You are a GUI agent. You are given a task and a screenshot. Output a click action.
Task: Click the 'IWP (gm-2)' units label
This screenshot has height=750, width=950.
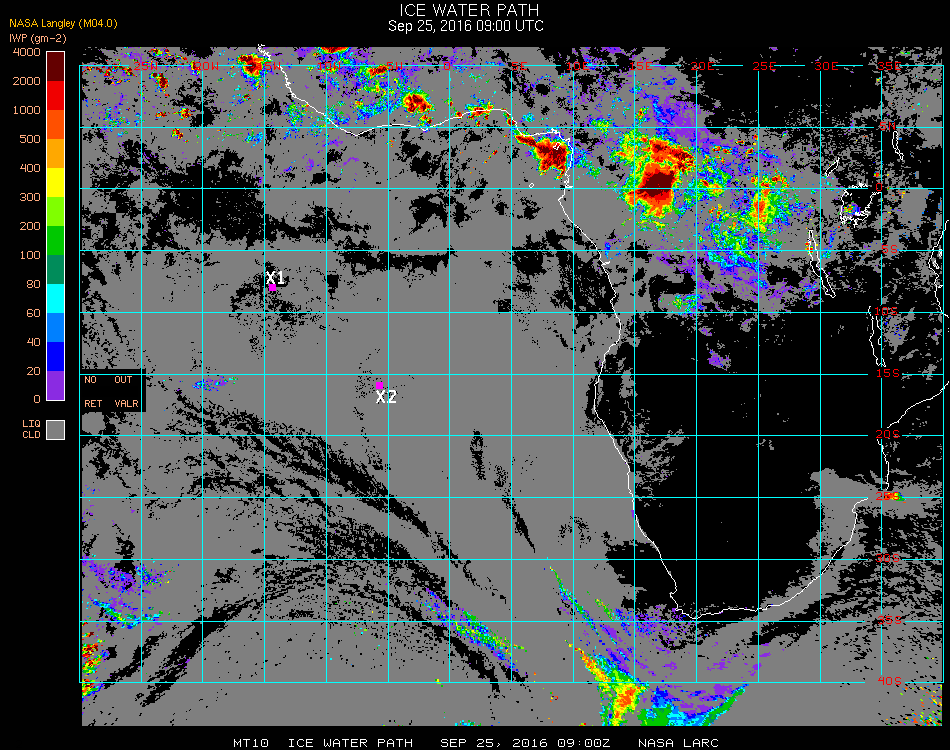pyautogui.click(x=38, y=39)
